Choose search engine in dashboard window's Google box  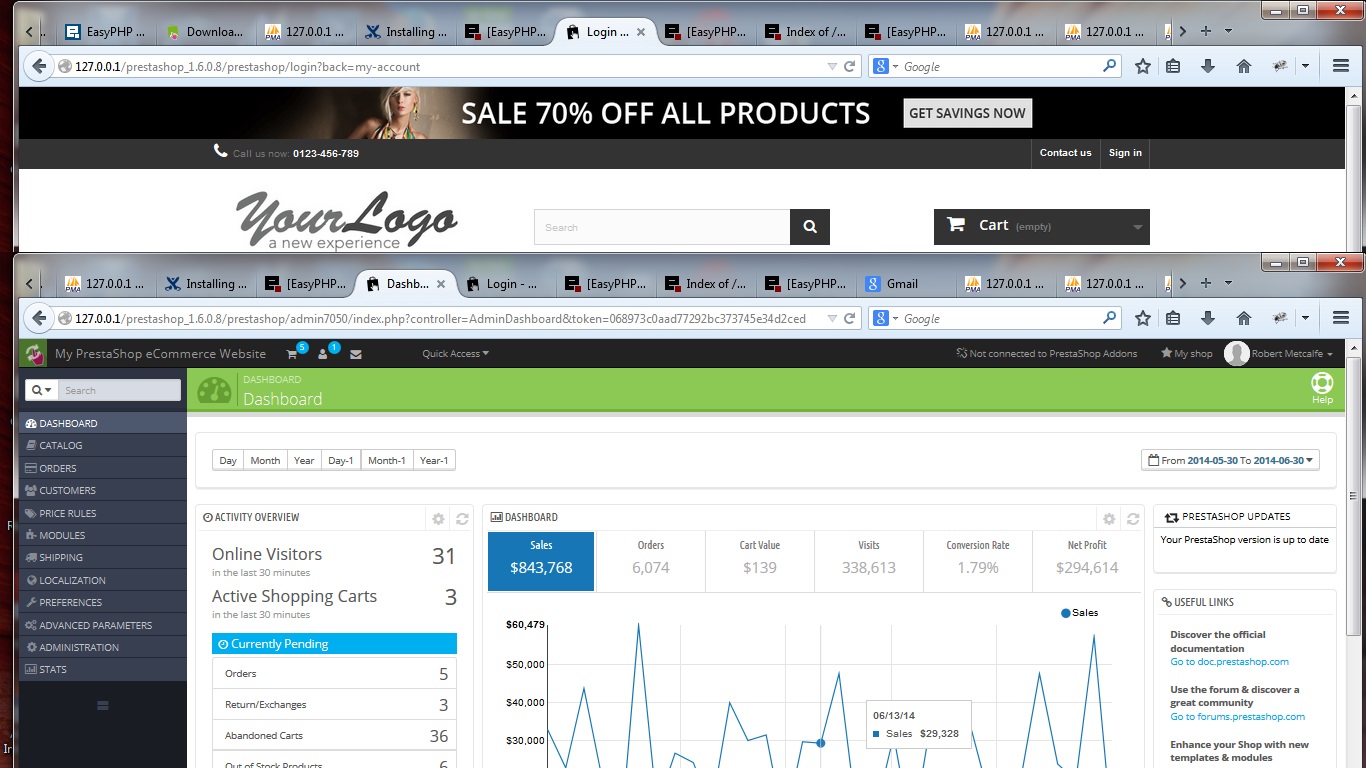pyautogui.click(x=884, y=319)
